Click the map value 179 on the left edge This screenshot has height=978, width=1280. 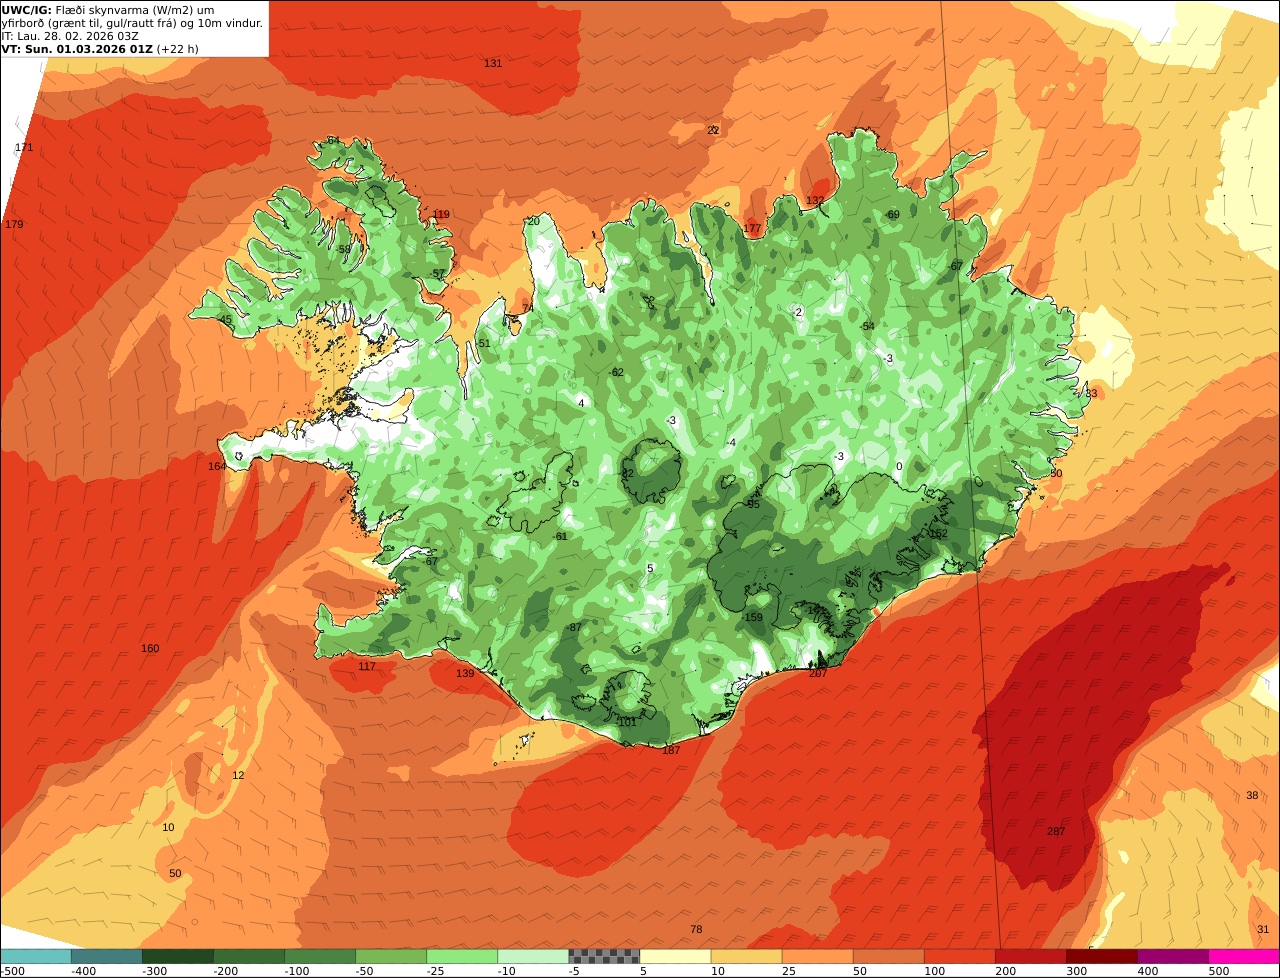(14, 224)
